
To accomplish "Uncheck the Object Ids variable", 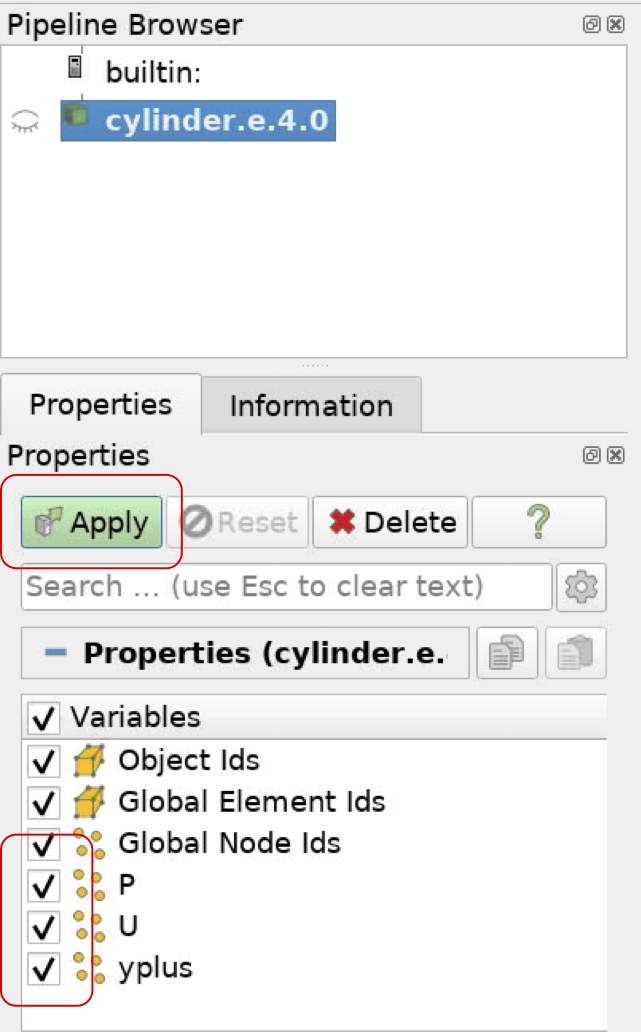I will 43,761.
